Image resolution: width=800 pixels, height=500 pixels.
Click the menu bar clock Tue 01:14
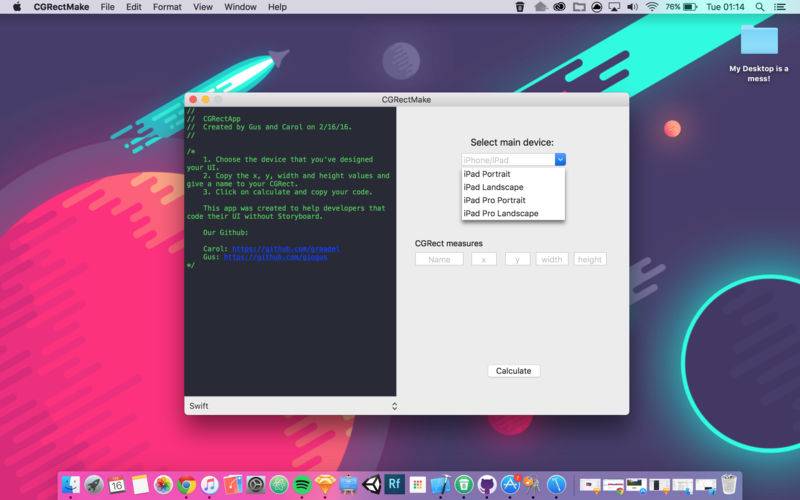point(725,7)
